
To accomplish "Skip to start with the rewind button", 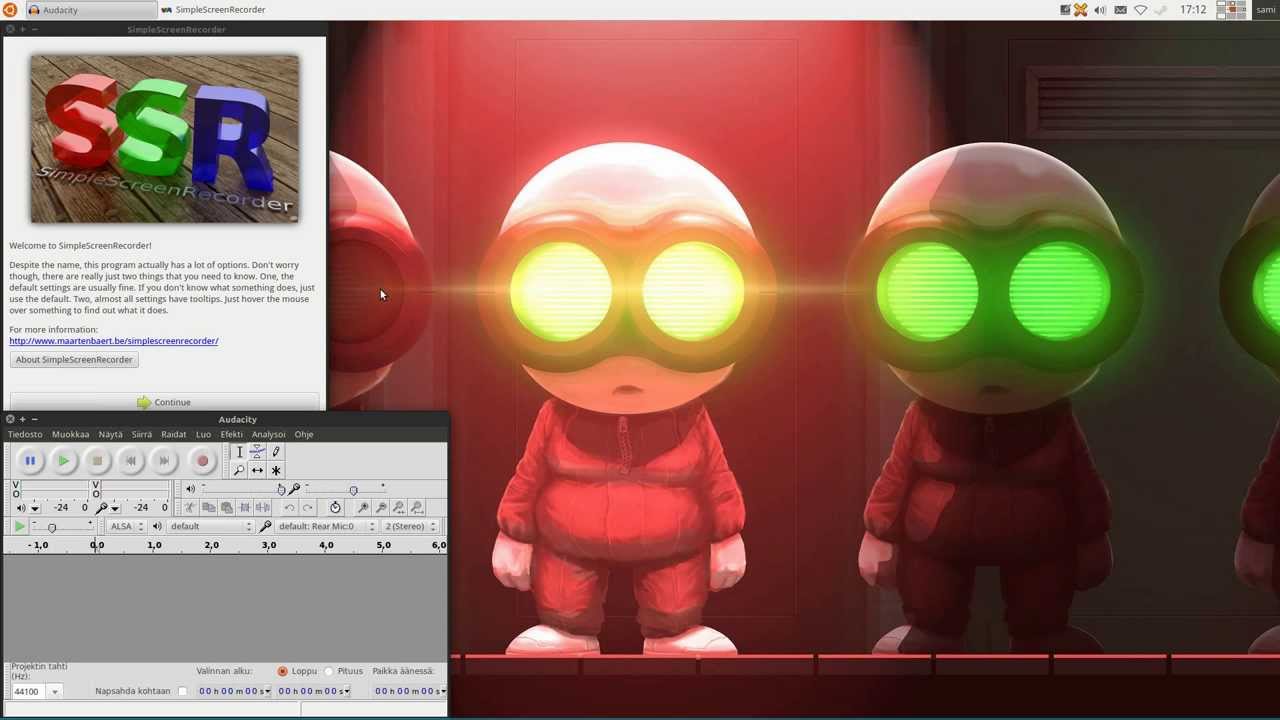I will (x=130, y=461).
